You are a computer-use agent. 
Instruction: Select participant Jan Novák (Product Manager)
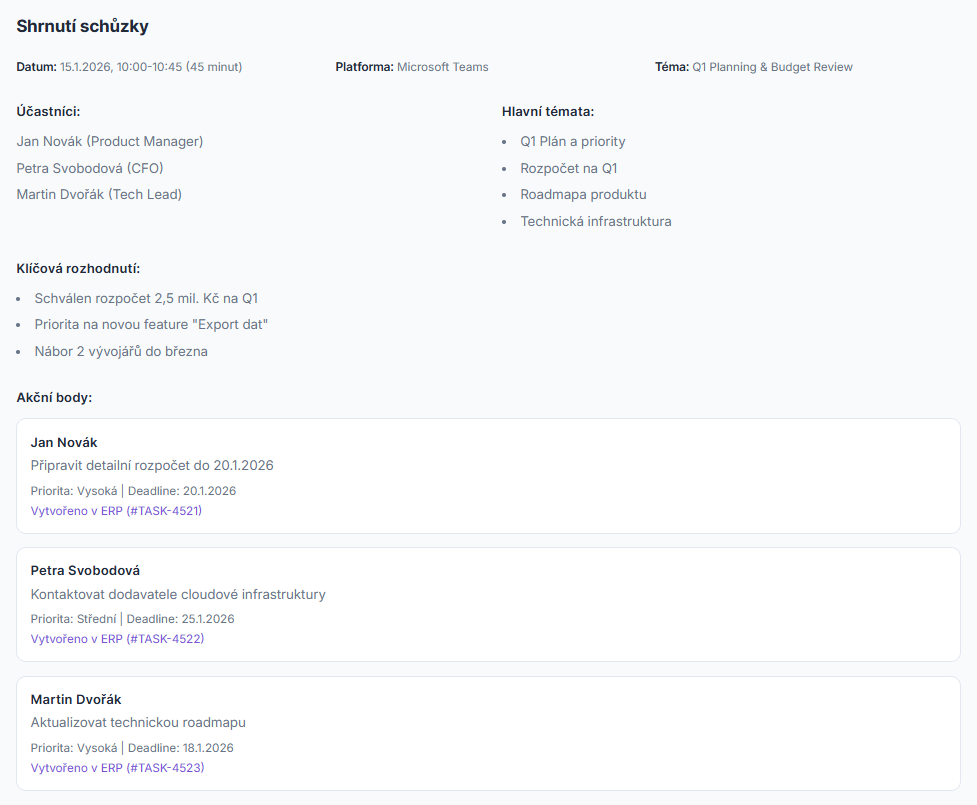tap(110, 142)
